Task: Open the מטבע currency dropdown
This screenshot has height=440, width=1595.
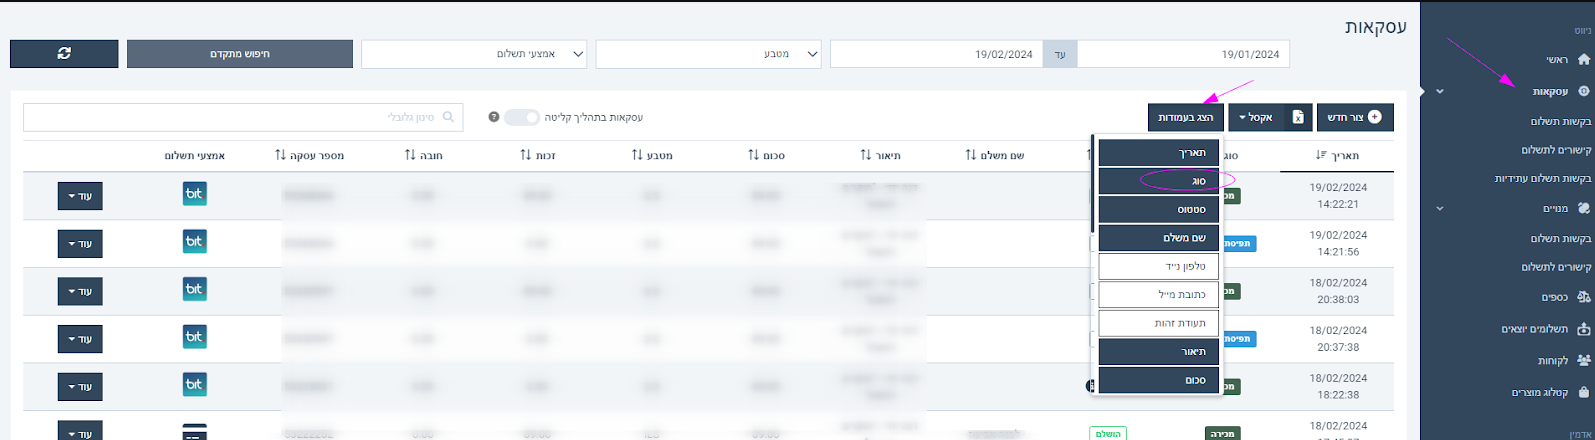Action: pyautogui.click(x=708, y=54)
